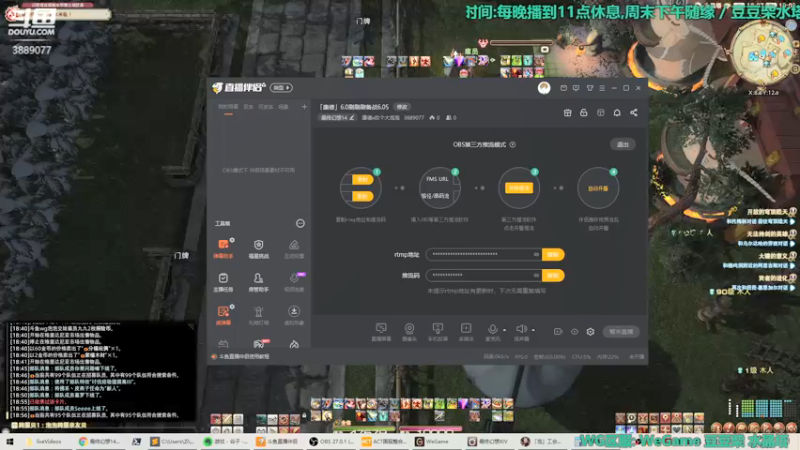The width and height of the screenshot is (800, 450).
Task: Open the hamburger main menu in title bar
Action: (x=602, y=88)
